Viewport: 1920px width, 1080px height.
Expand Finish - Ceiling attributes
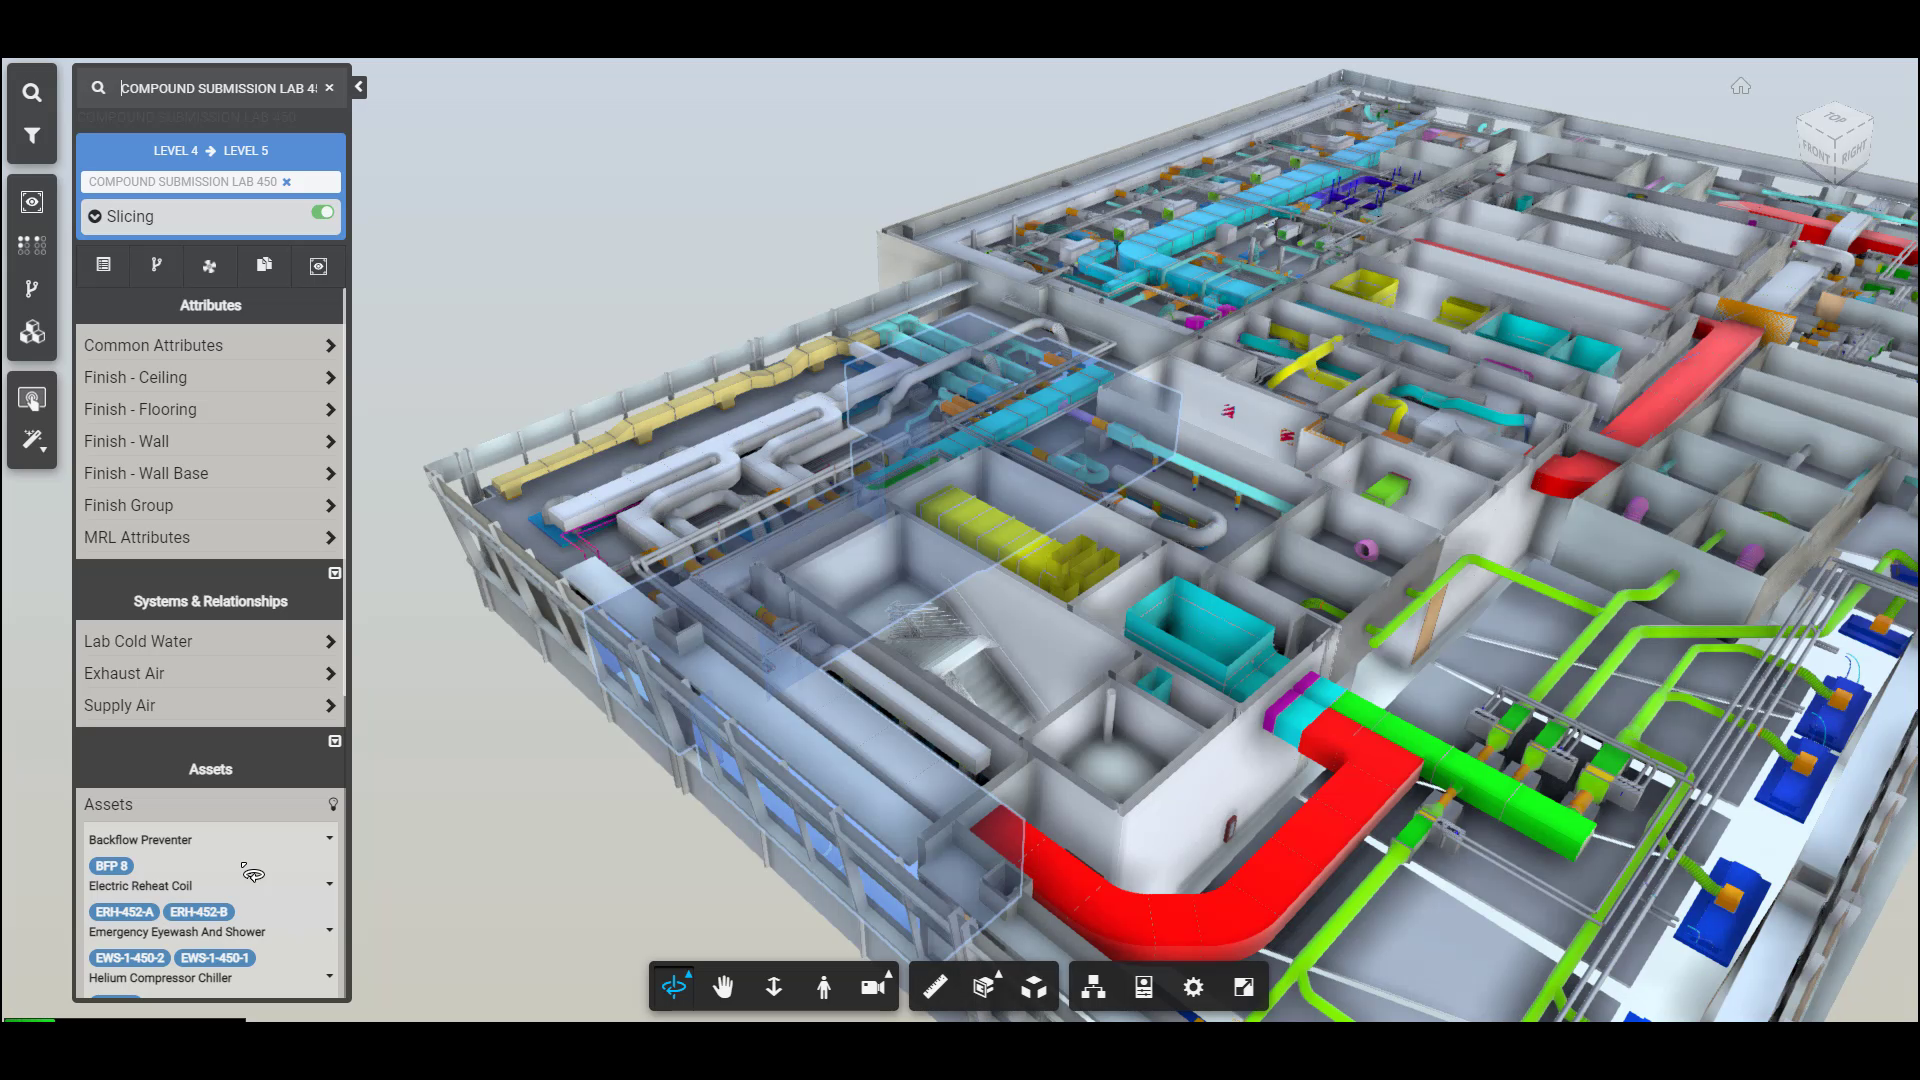pos(210,377)
